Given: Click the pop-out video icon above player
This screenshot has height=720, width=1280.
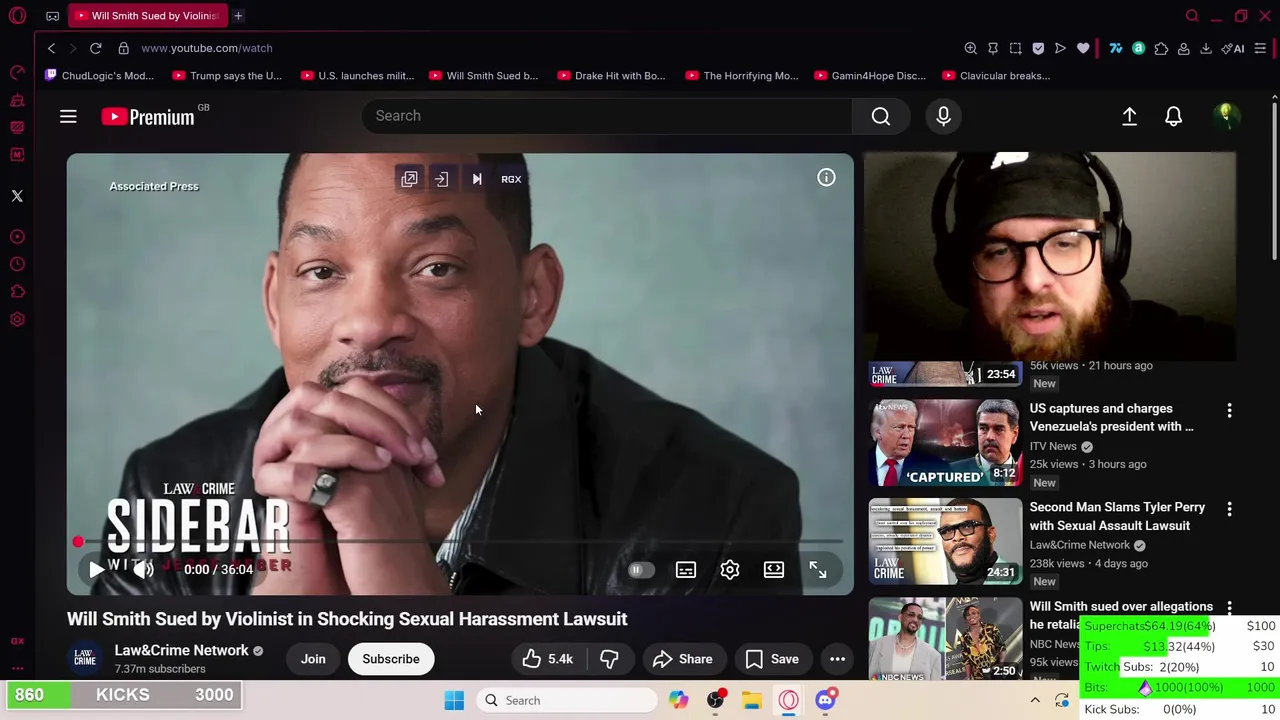Looking at the screenshot, I should (409, 179).
